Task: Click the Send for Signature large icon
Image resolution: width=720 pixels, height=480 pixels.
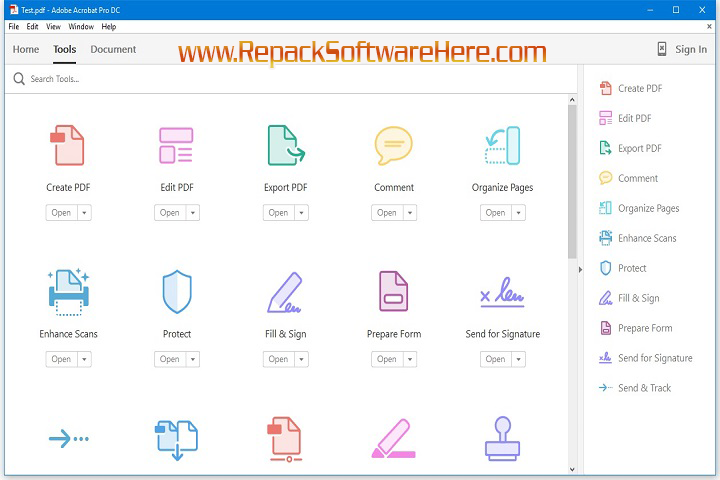Action: pyautogui.click(x=502, y=292)
